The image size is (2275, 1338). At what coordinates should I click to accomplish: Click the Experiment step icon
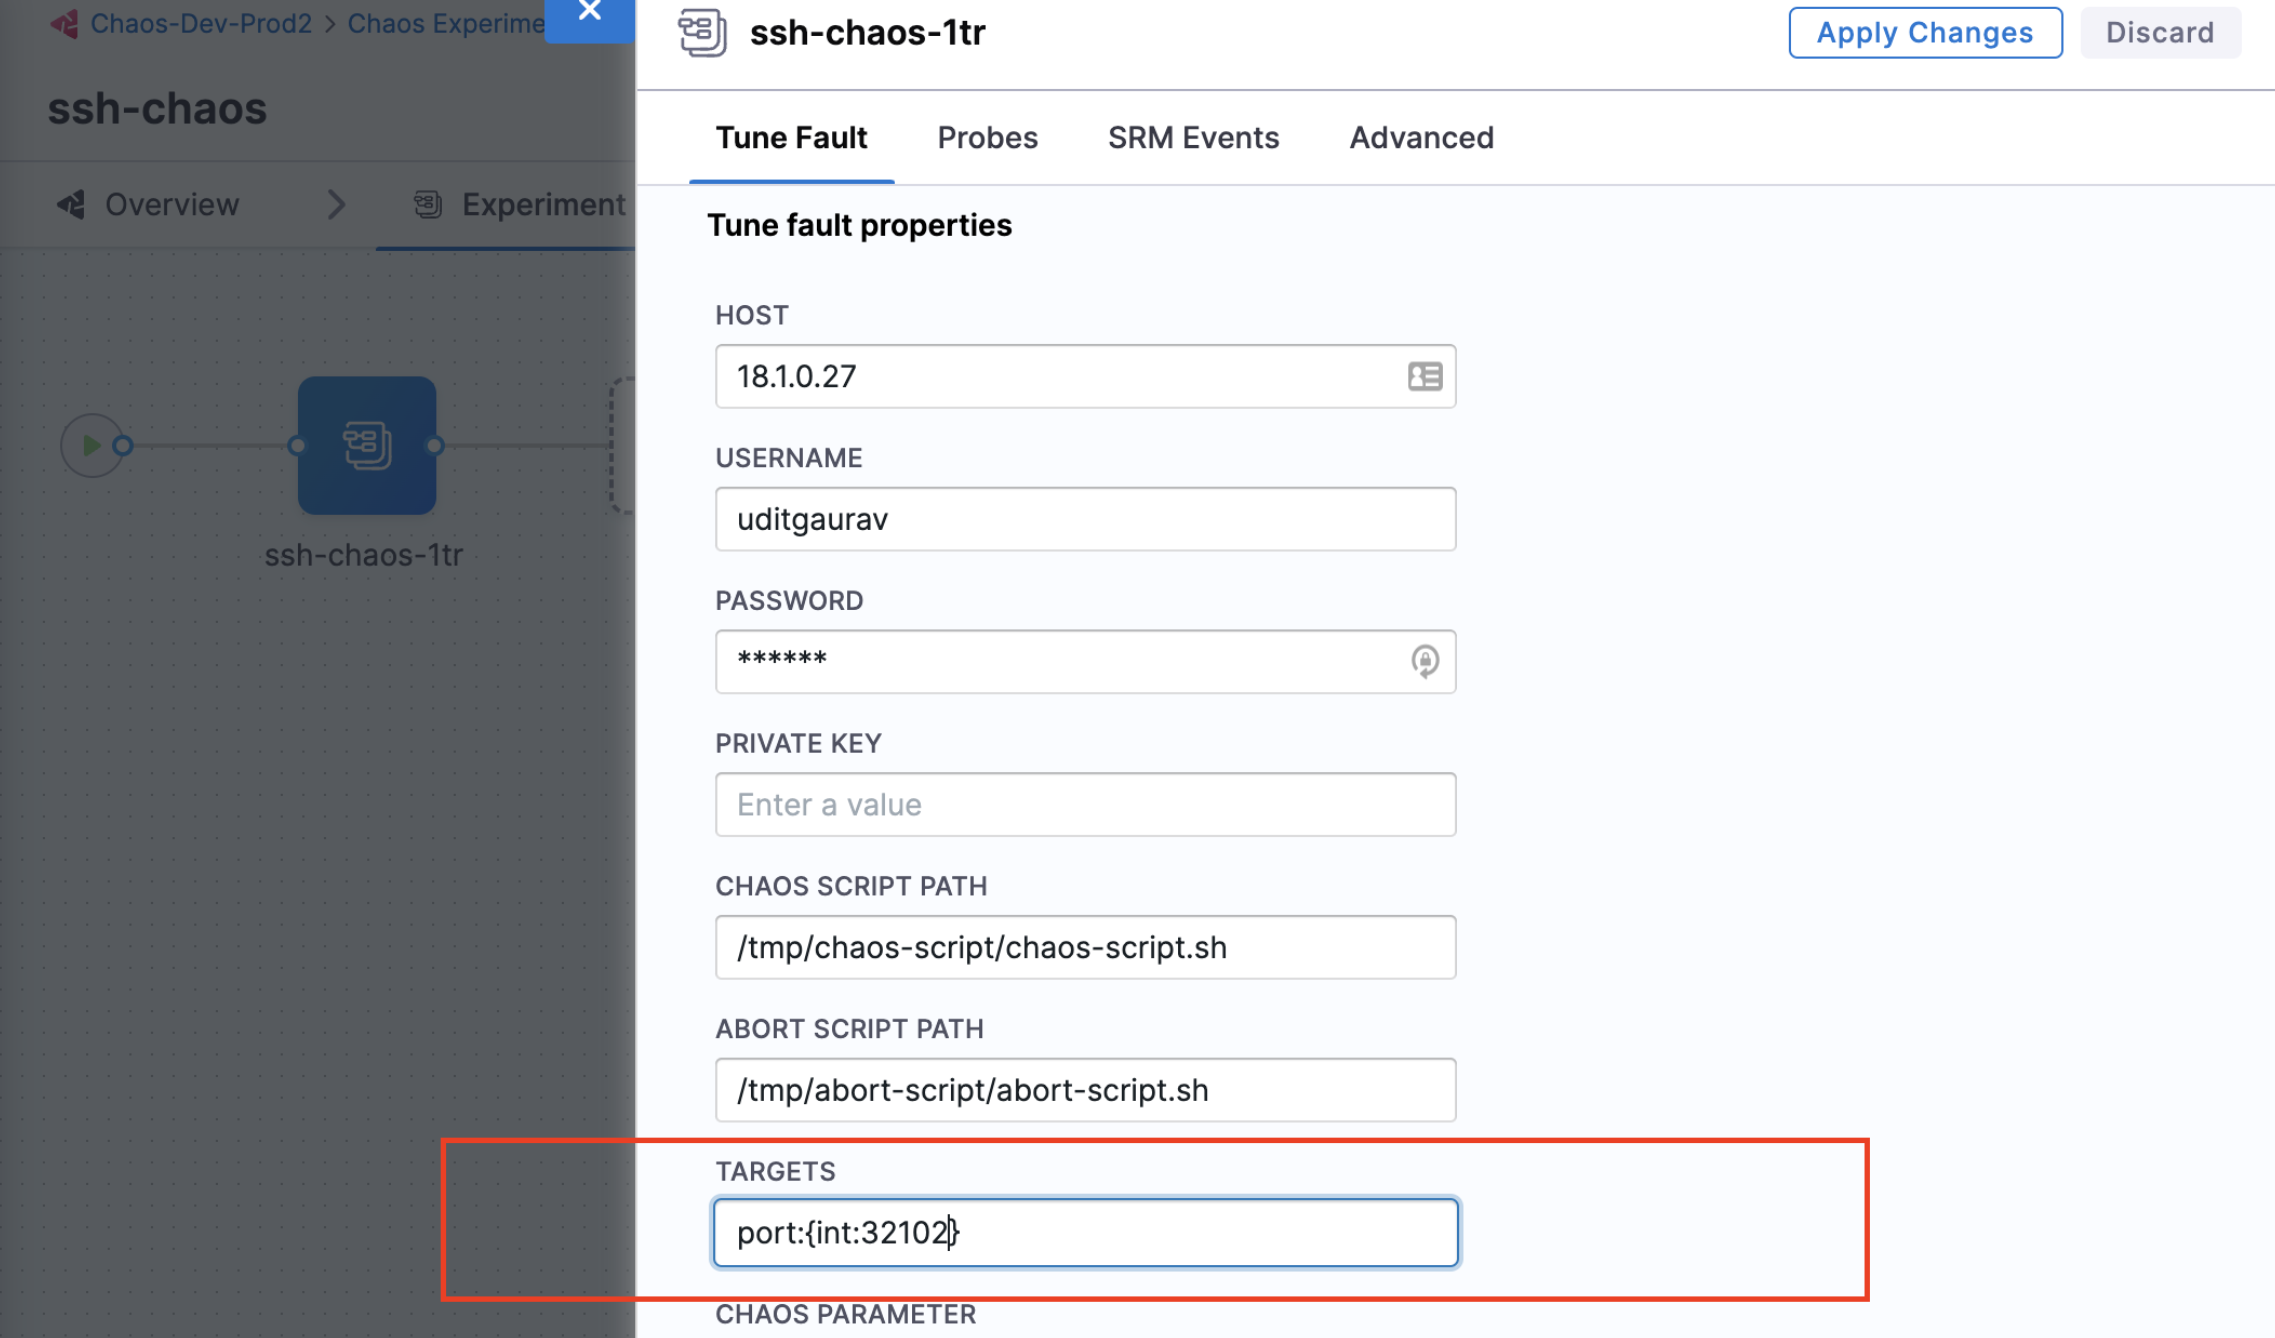click(x=428, y=205)
